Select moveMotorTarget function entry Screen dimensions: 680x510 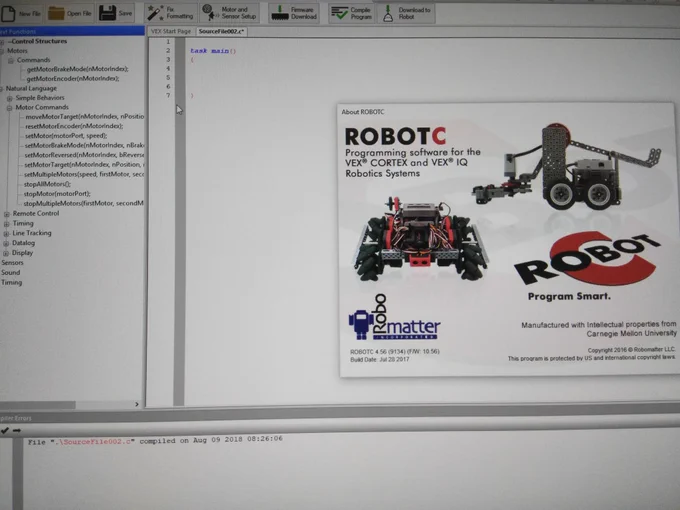click(85, 117)
